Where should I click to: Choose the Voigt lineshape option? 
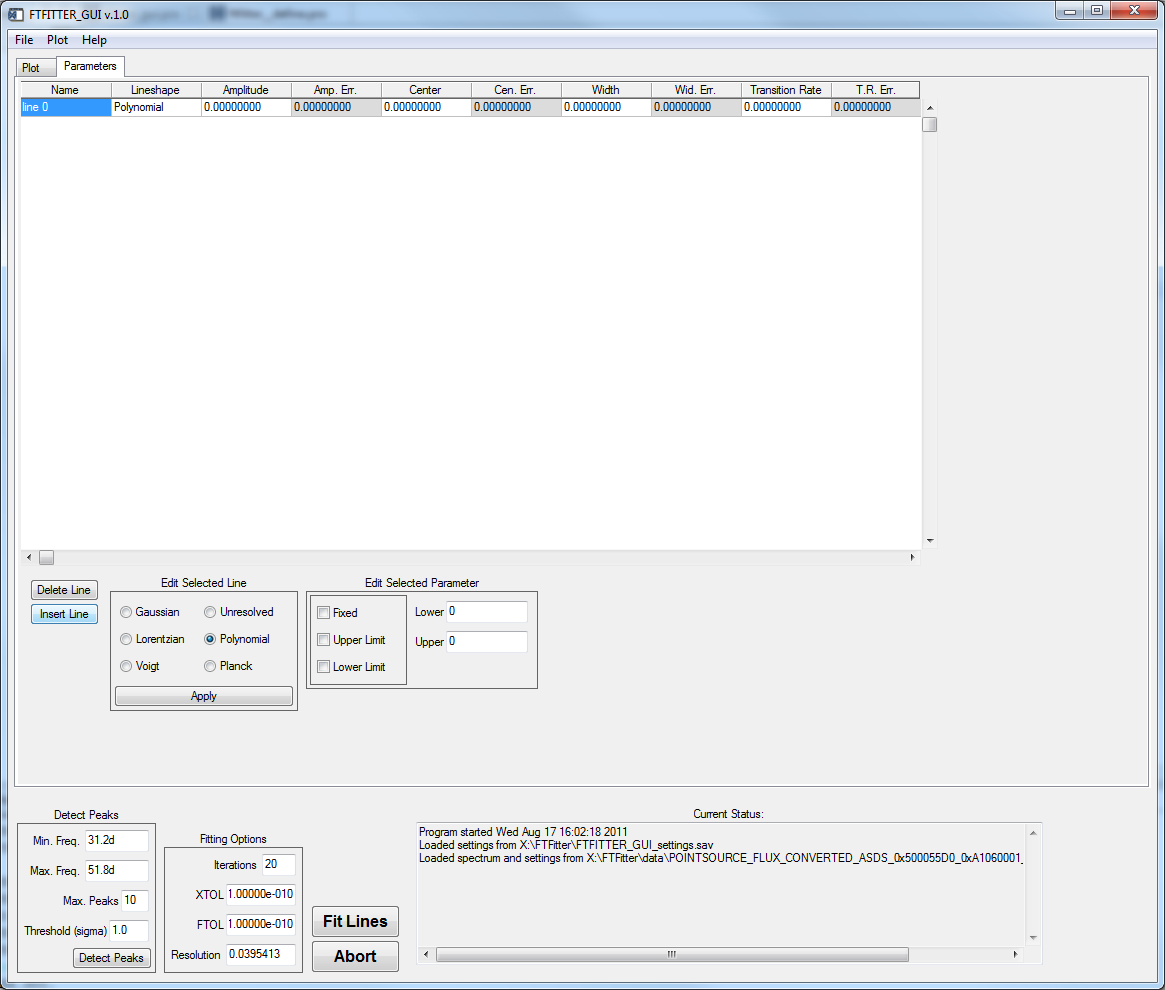coord(126,666)
